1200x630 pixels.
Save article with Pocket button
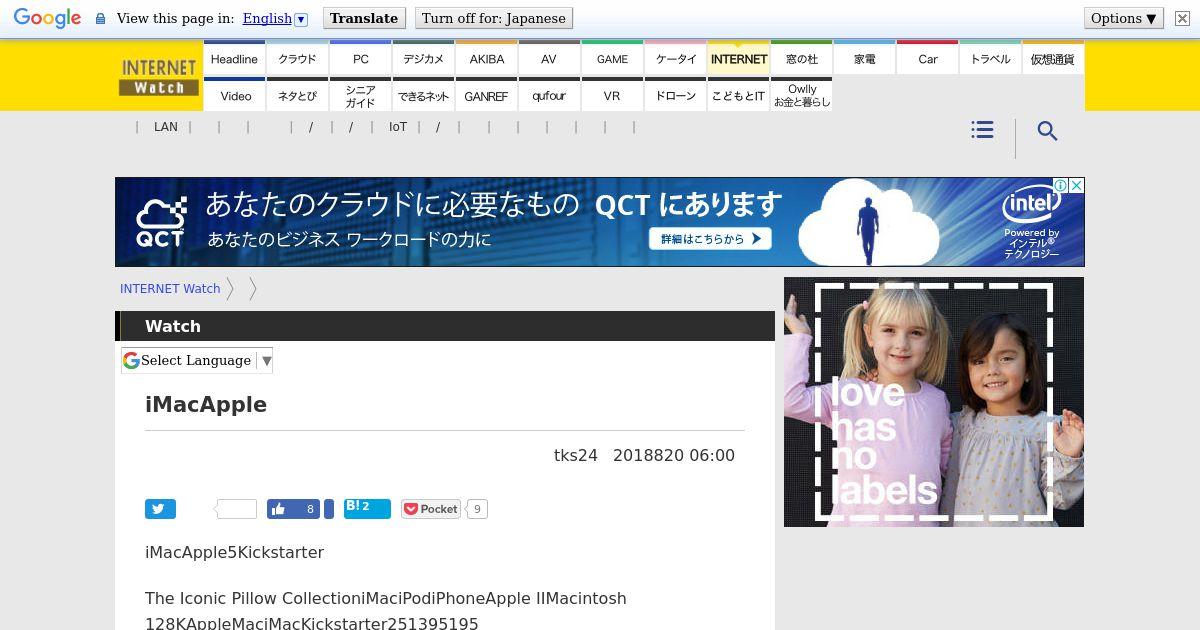[431, 509]
